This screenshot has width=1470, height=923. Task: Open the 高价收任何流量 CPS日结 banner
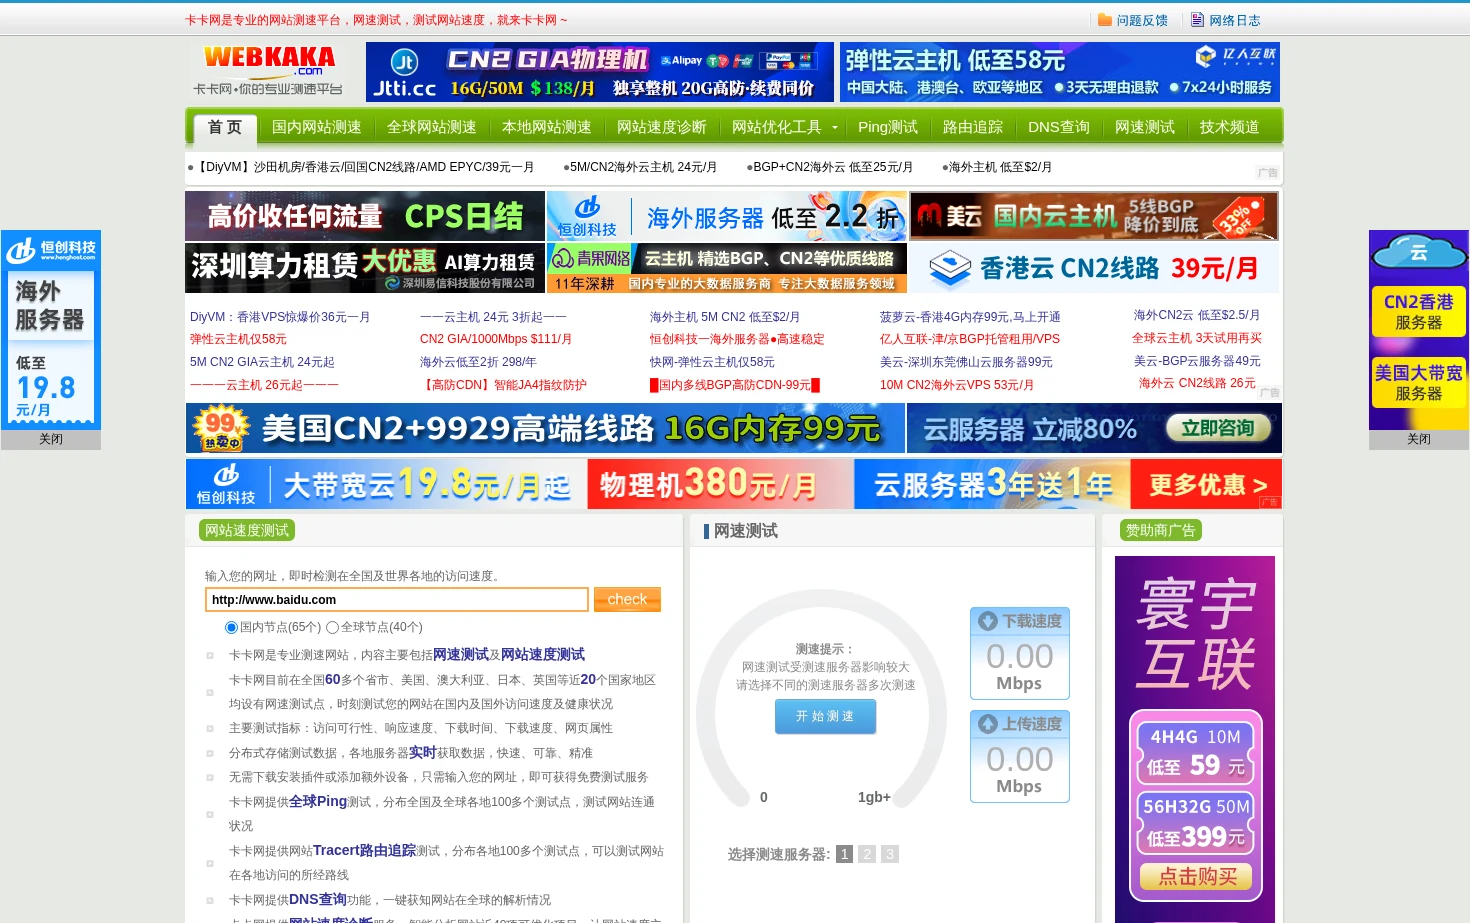point(365,216)
